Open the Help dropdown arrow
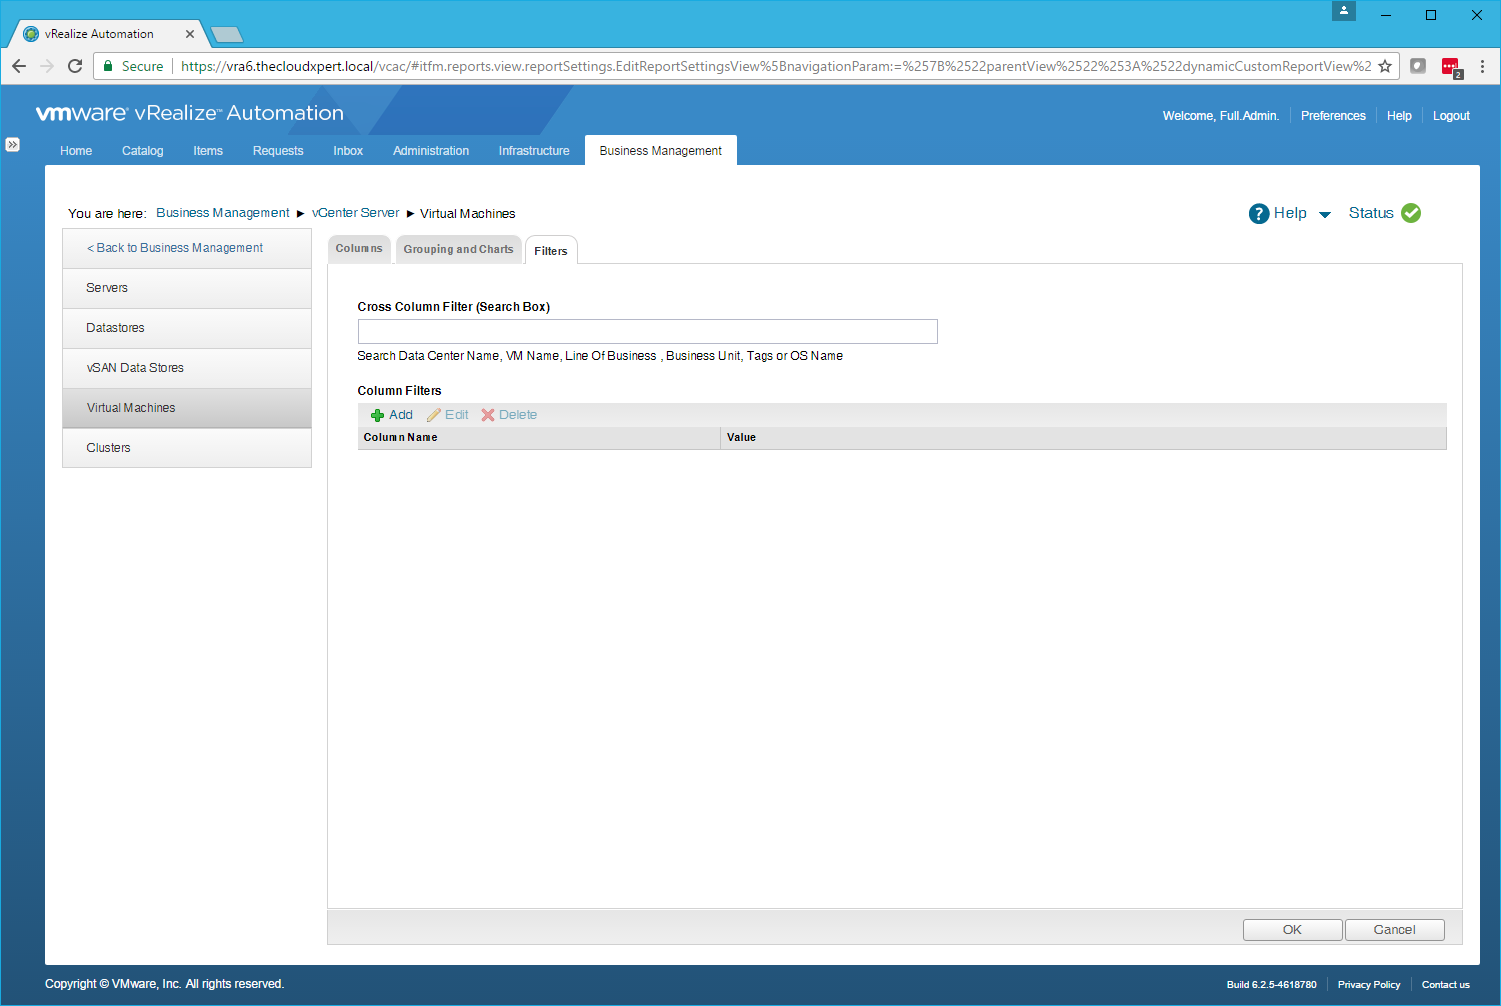The width and height of the screenshot is (1501, 1006). 1325,214
